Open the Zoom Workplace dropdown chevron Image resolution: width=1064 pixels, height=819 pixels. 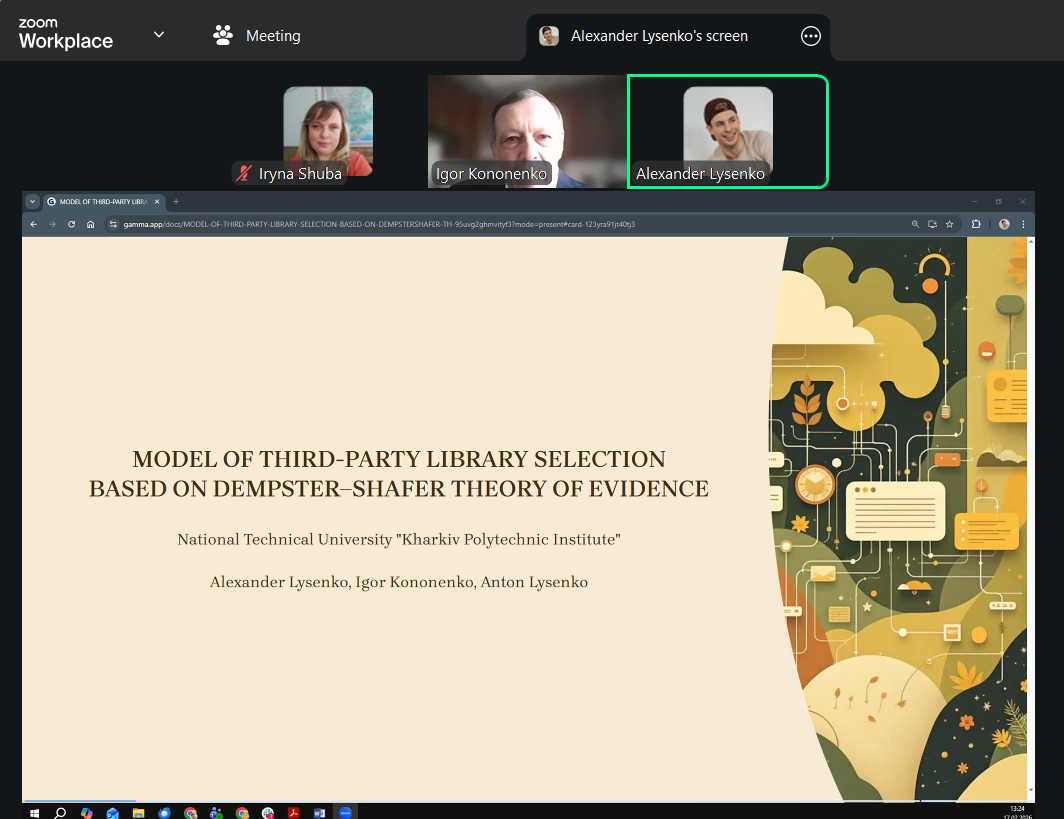[x=159, y=35]
